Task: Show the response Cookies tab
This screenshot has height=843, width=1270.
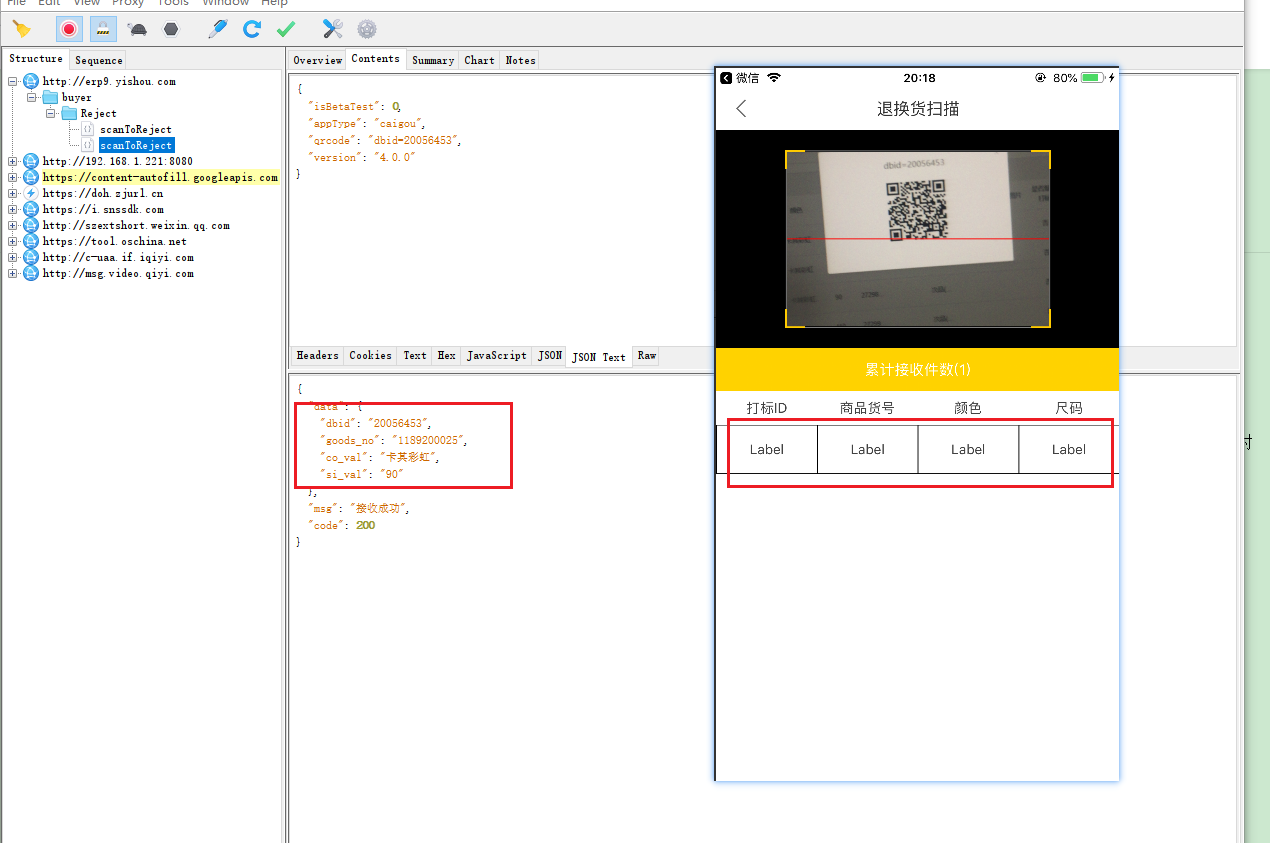Action: tap(371, 355)
